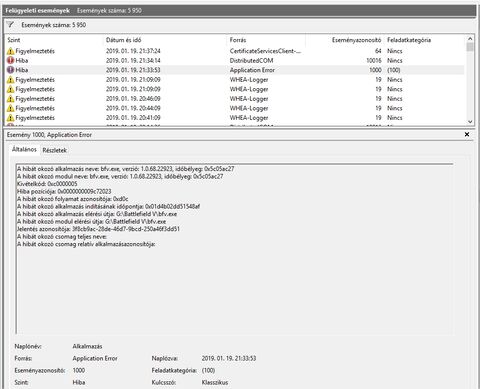Click warning icon of CertificateServicesClient row
Screen dimensions: 480x389
click(10, 51)
